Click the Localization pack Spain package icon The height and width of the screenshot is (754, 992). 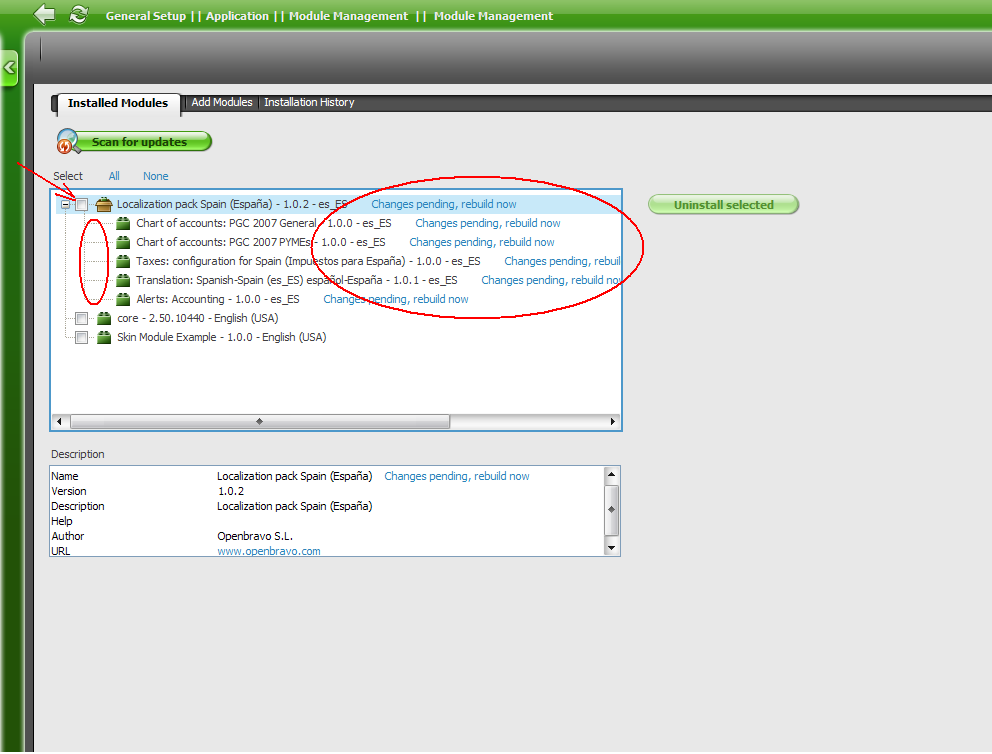coord(104,204)
